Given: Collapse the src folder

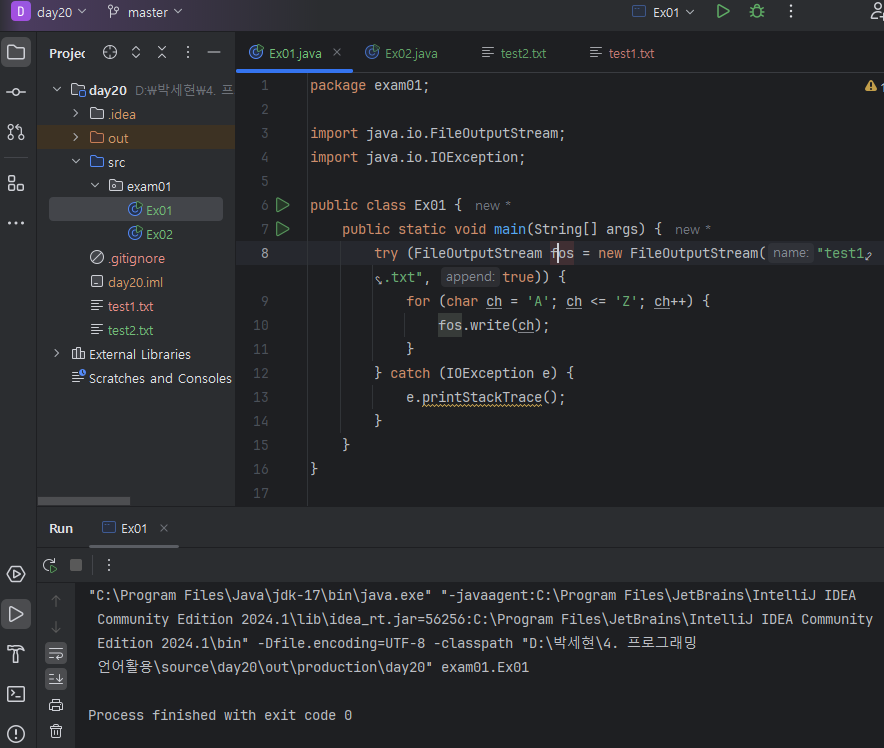Looking at the screenshot, I should tap(76, 162).
